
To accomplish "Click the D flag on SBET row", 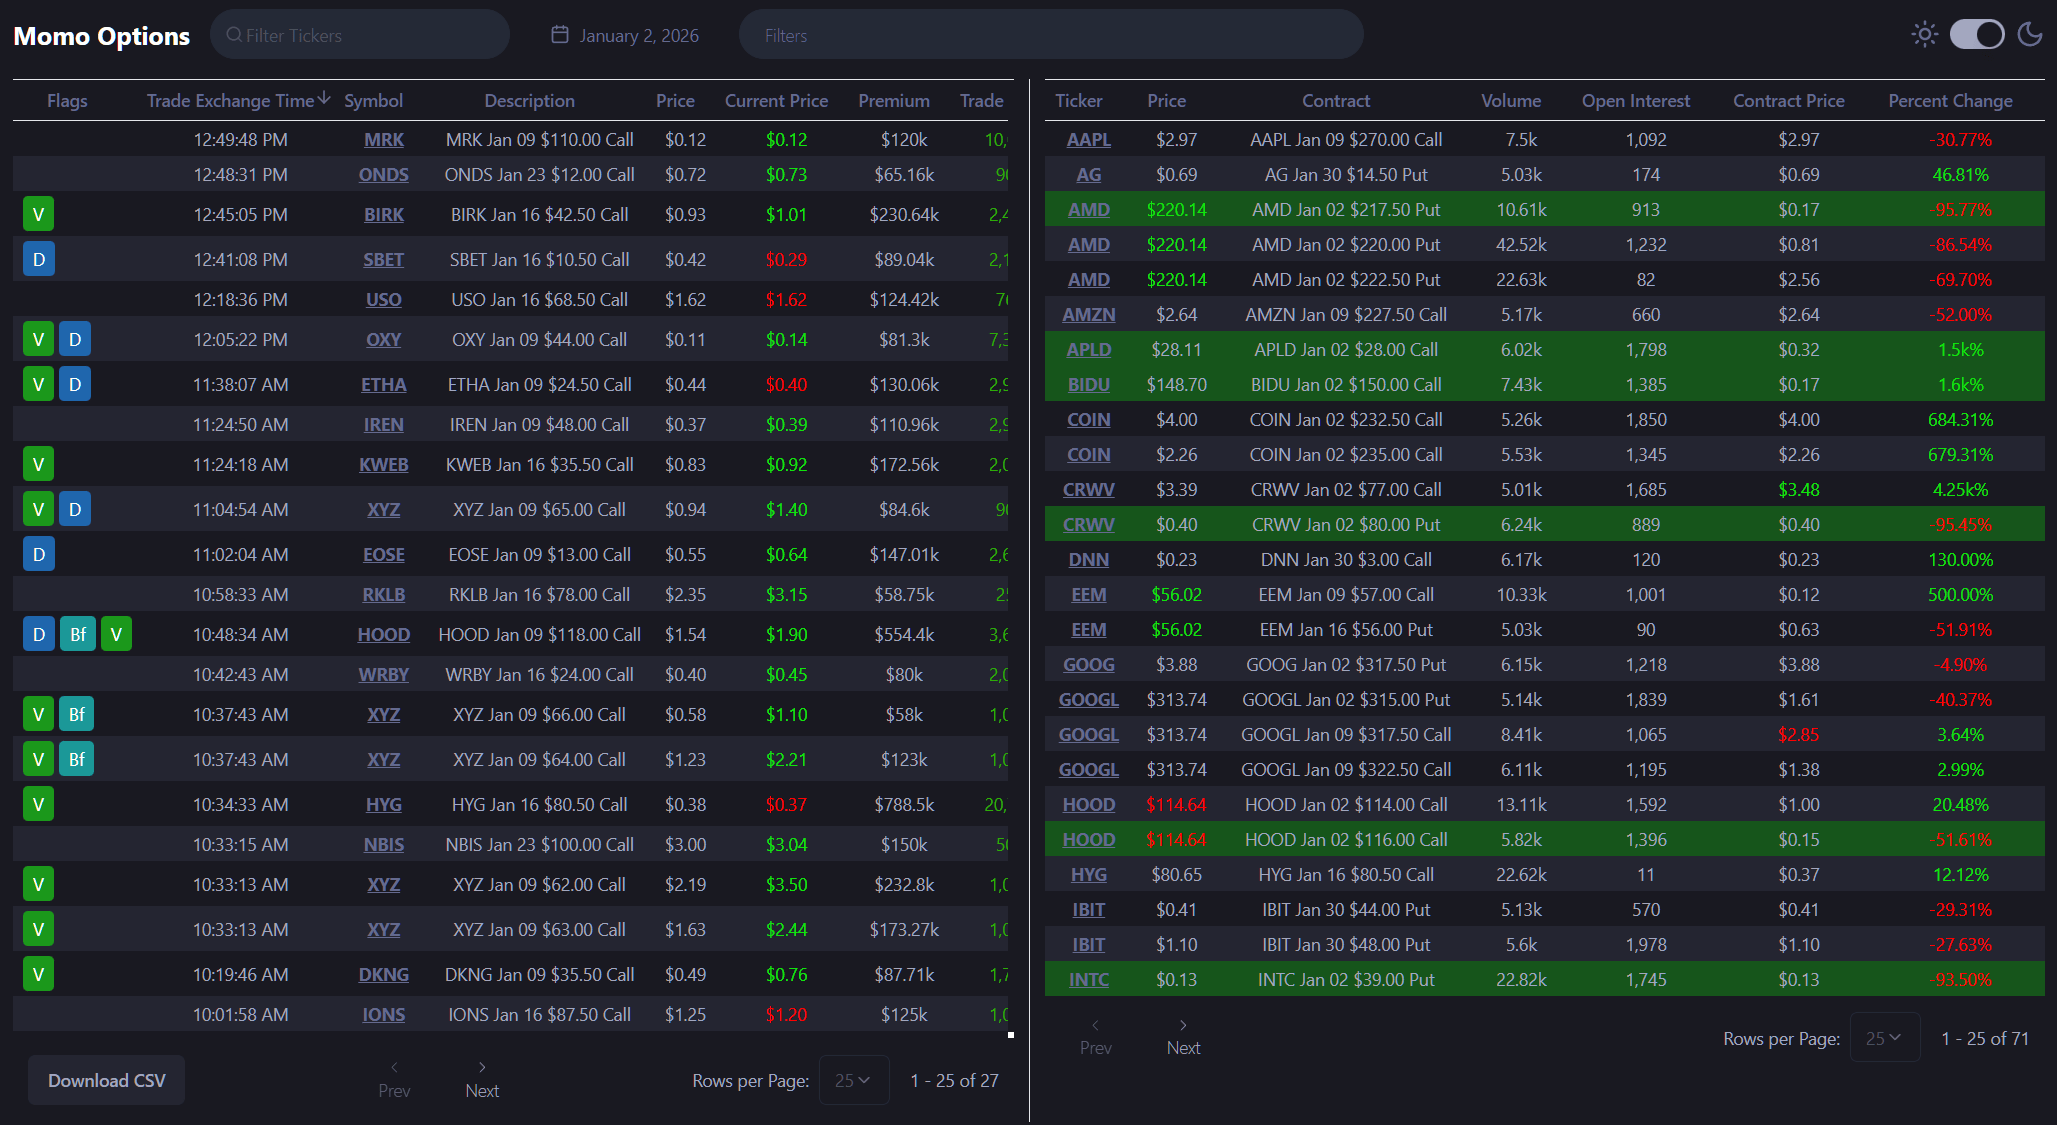I will coord(38,259).
